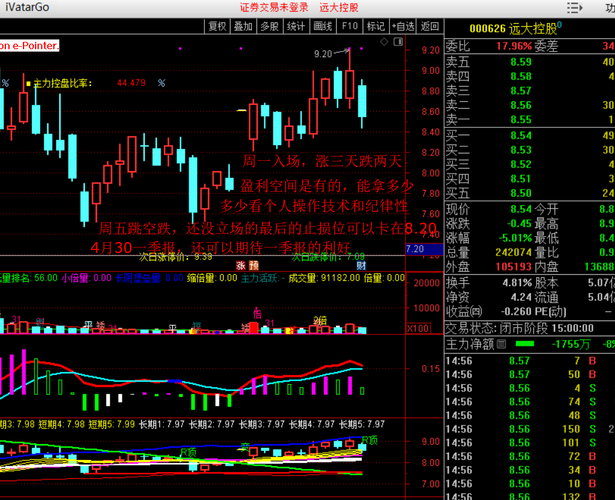Image resolution: width=615 pixels, height=500 pixels.
Task: Click the green 主力净额 bar indicator
Action: coord(525,344)
